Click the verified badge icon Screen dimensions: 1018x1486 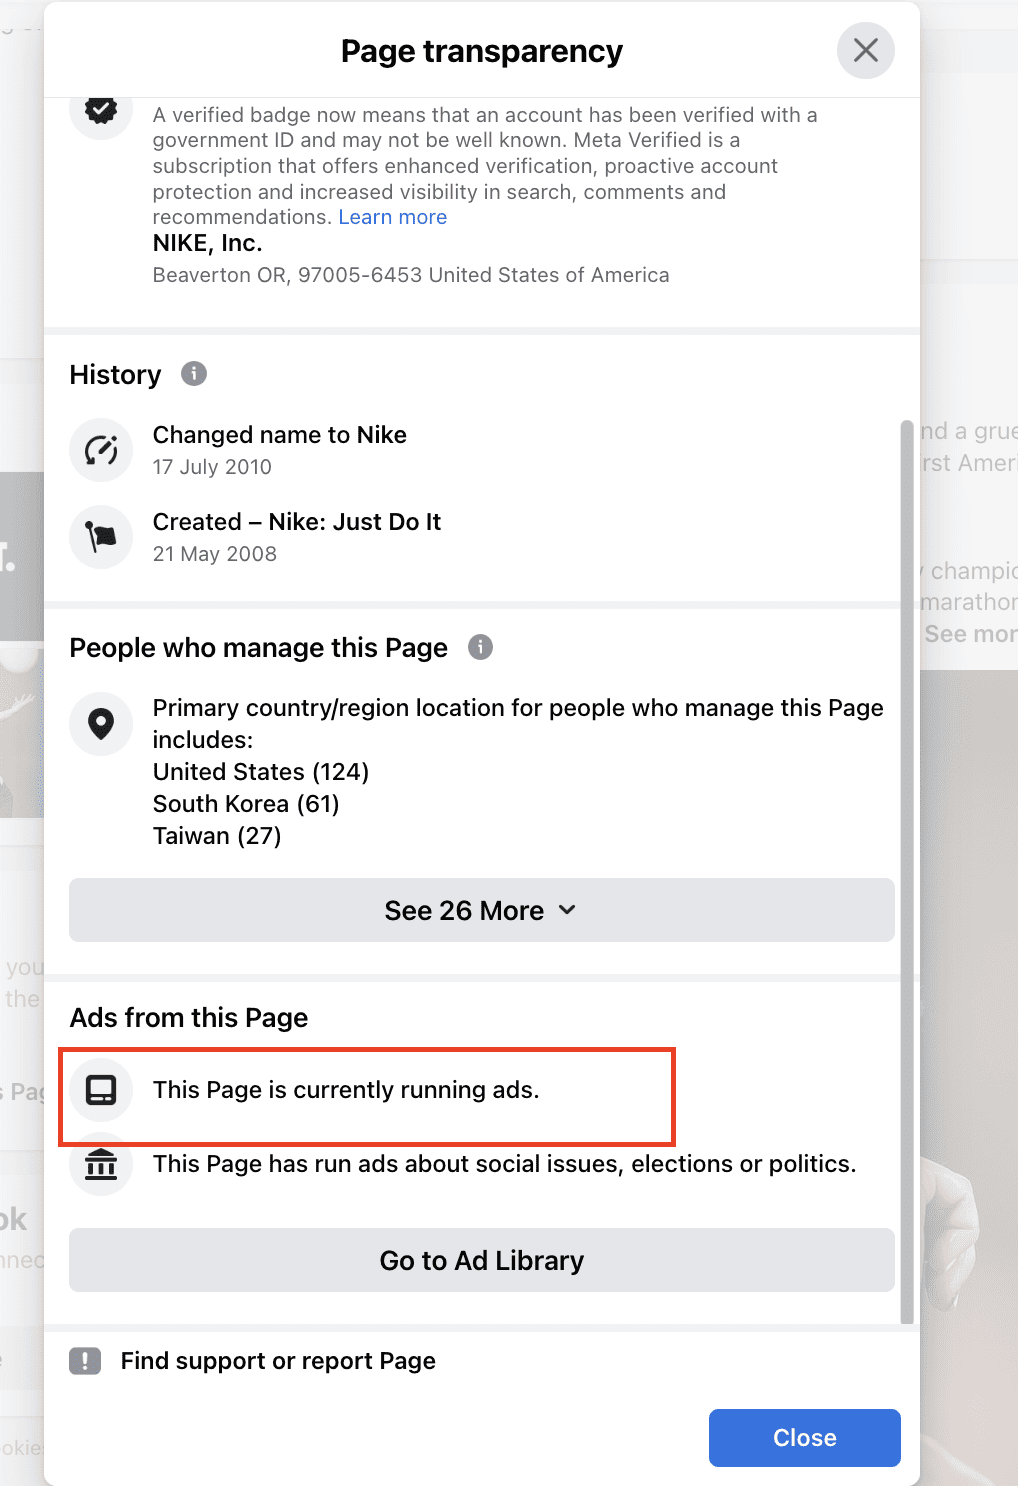tap(100, 110)
